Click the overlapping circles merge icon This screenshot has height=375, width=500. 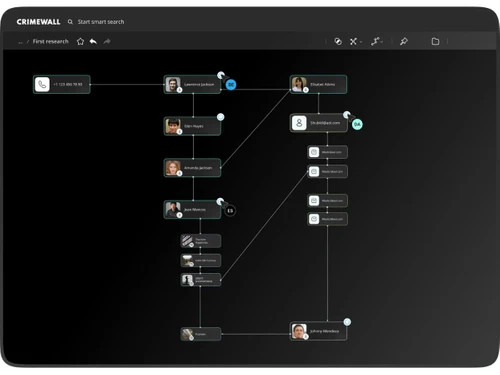[338, 41]
